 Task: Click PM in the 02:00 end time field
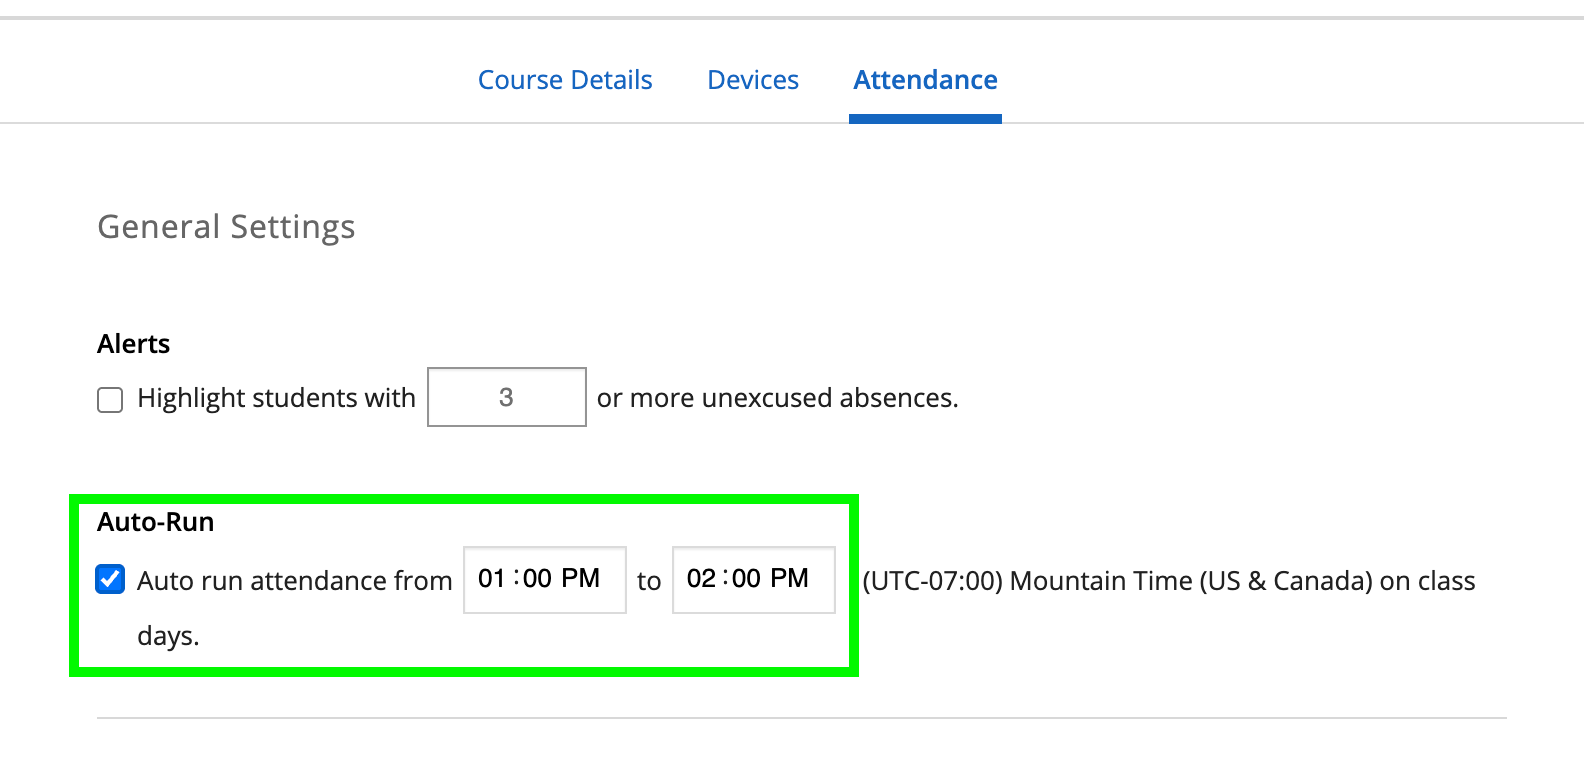[x=789, y=579]
